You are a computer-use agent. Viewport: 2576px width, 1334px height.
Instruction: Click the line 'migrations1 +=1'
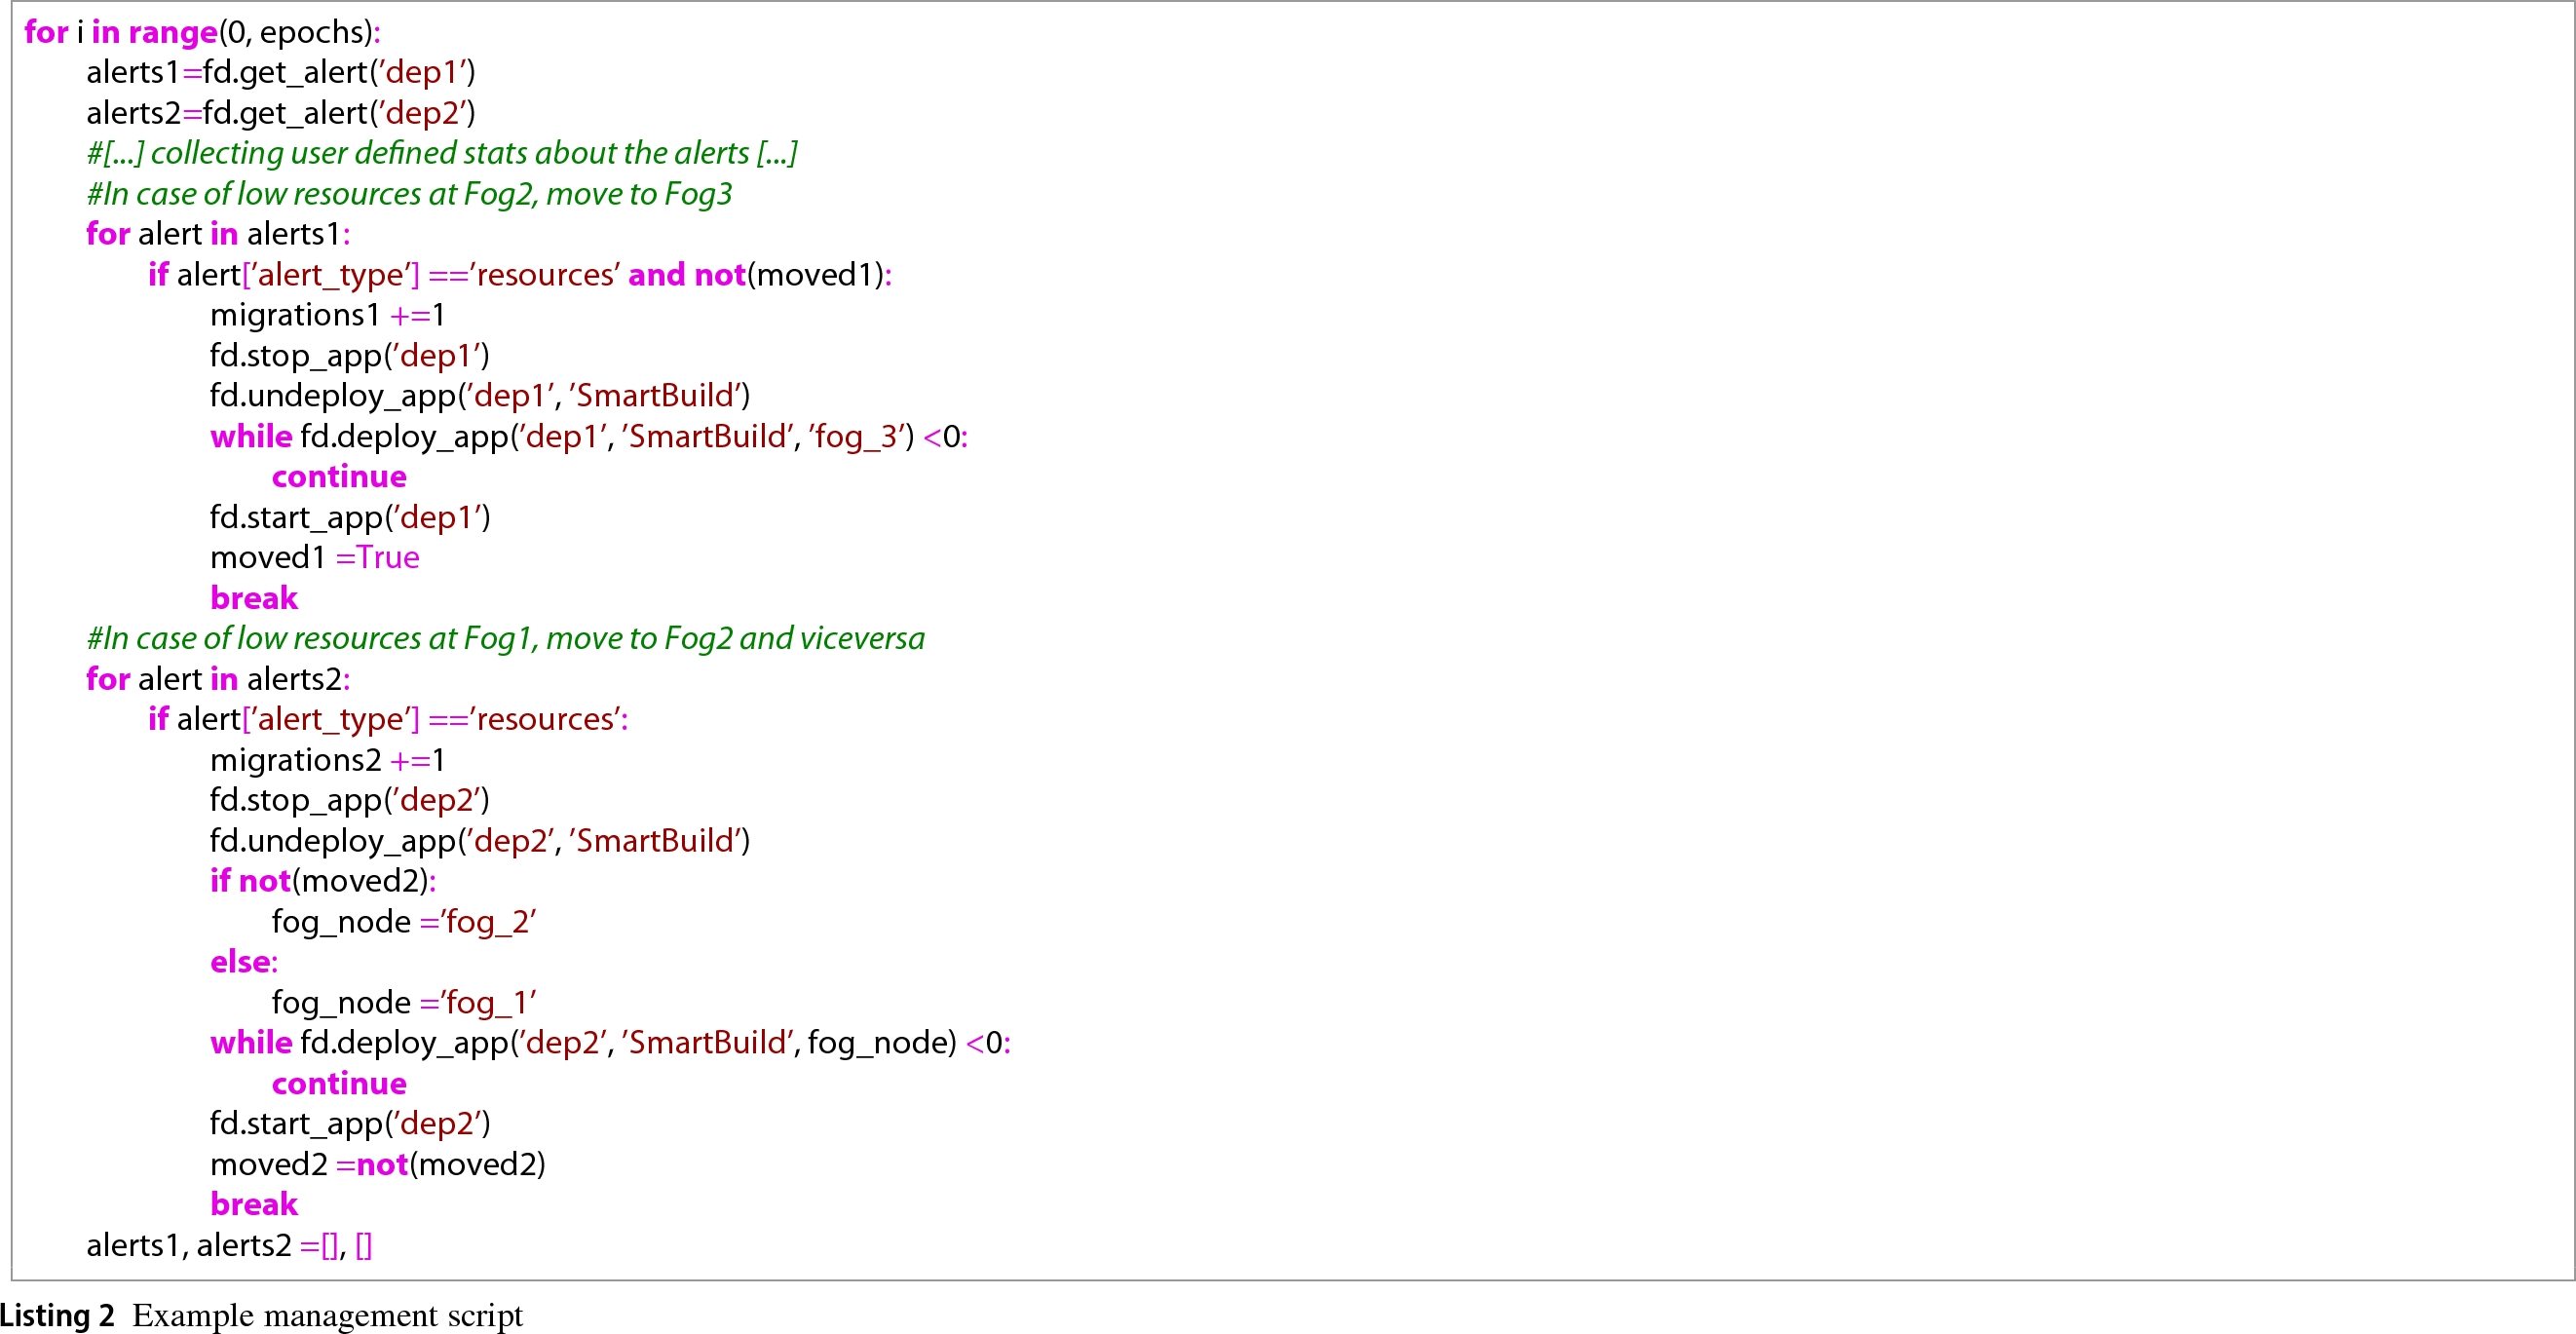pyautogui.click(x=328, y=315)
